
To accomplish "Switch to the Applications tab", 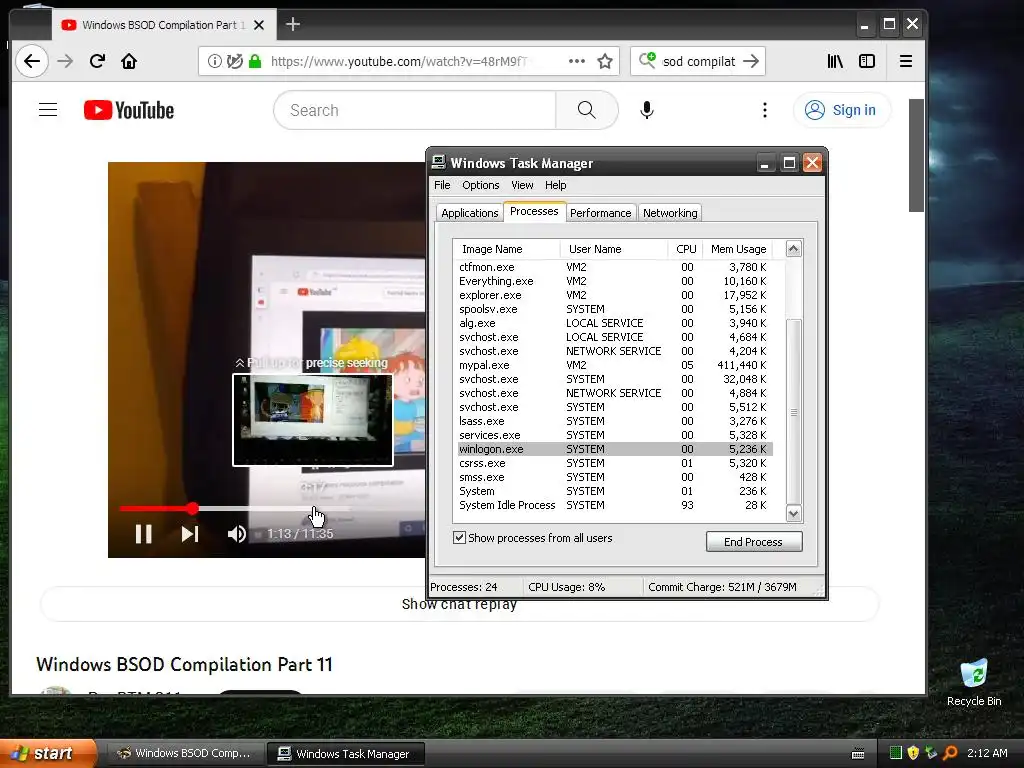I will click(x=470, y=213).
